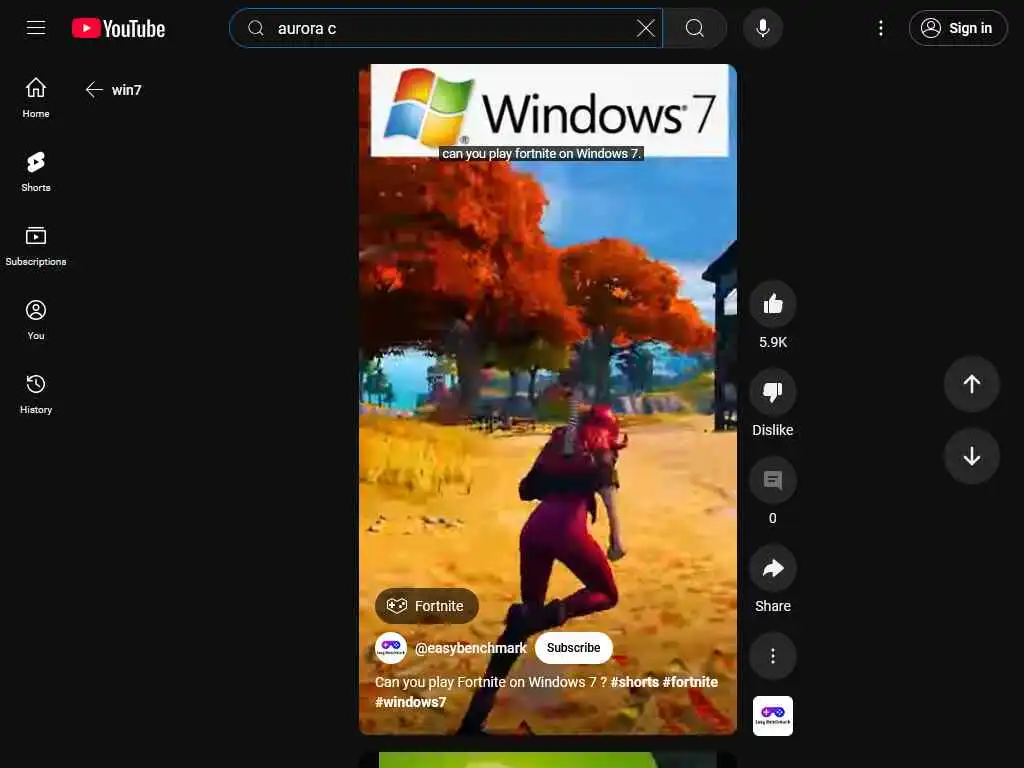
Task: Start voice search with microphone
Action: pos(763,28)
